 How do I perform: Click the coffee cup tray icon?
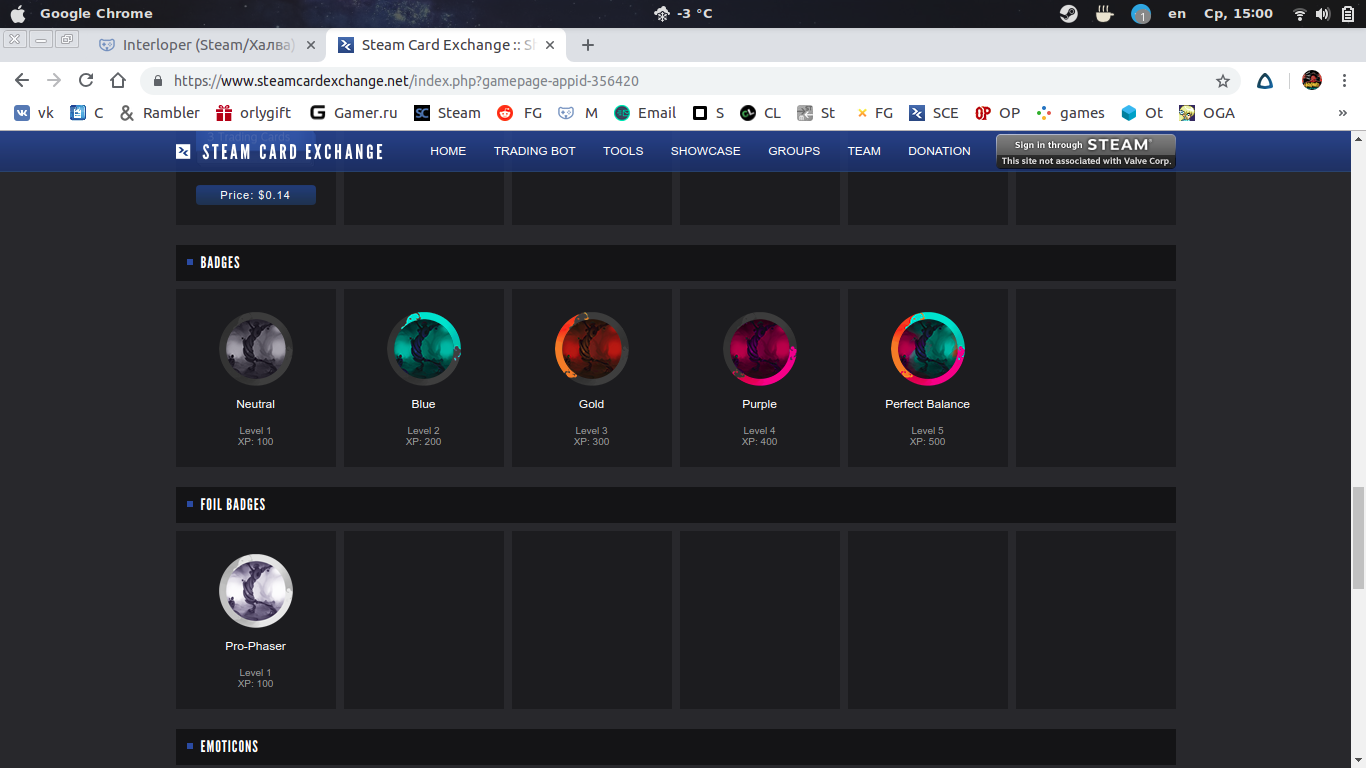click(1105, 14)
